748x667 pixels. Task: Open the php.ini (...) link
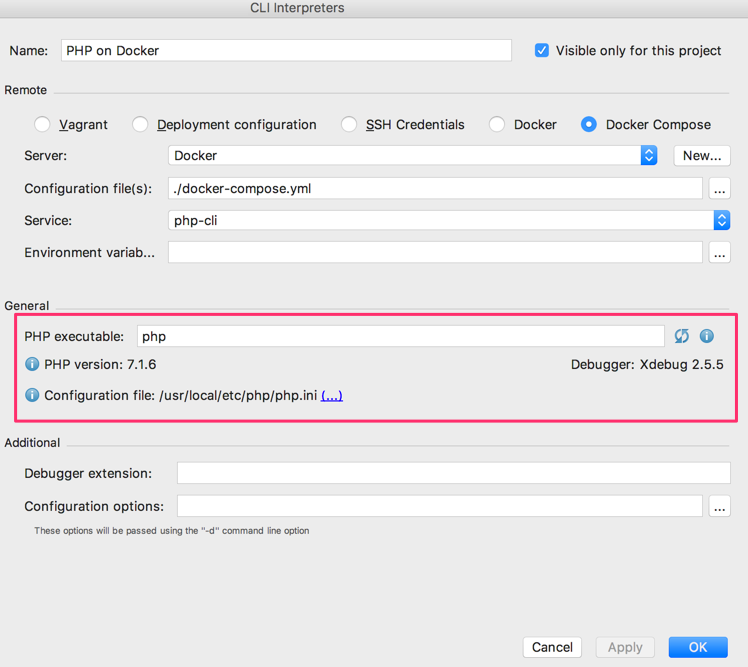(332, 396)
